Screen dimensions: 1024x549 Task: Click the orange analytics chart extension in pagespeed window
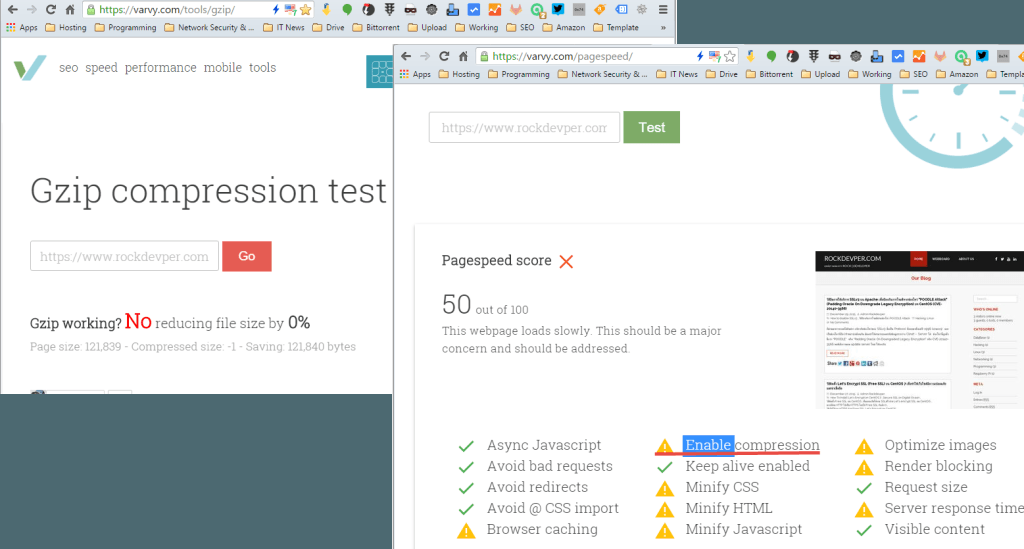coord(919,56)
